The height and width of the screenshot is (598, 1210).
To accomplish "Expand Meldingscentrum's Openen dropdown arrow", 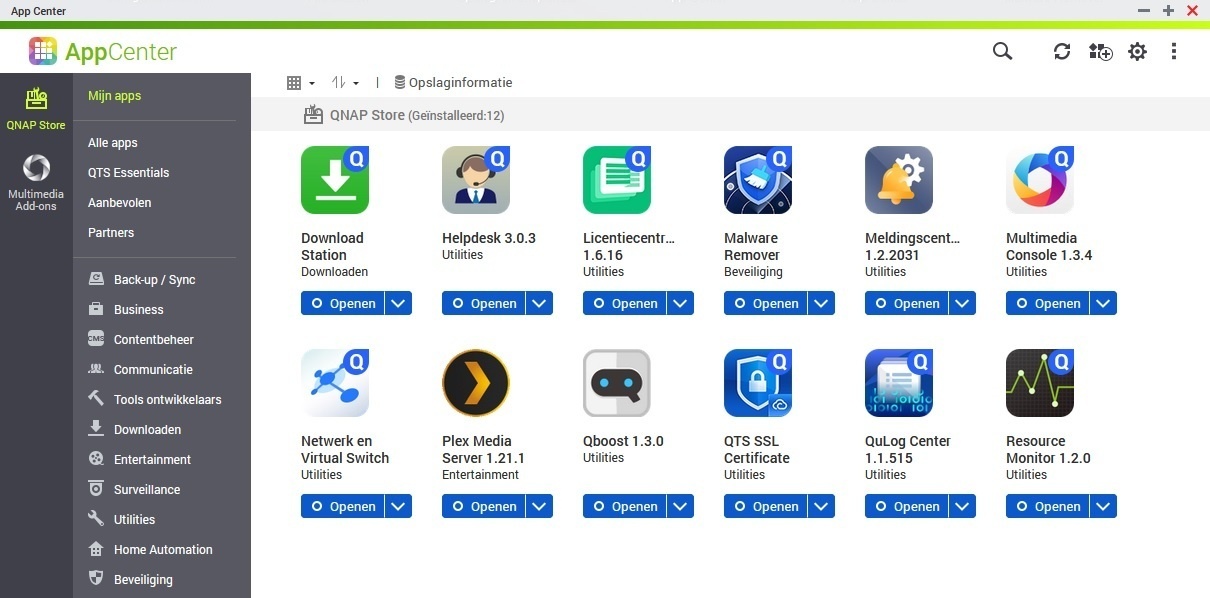I will click(x=963, y=303).
